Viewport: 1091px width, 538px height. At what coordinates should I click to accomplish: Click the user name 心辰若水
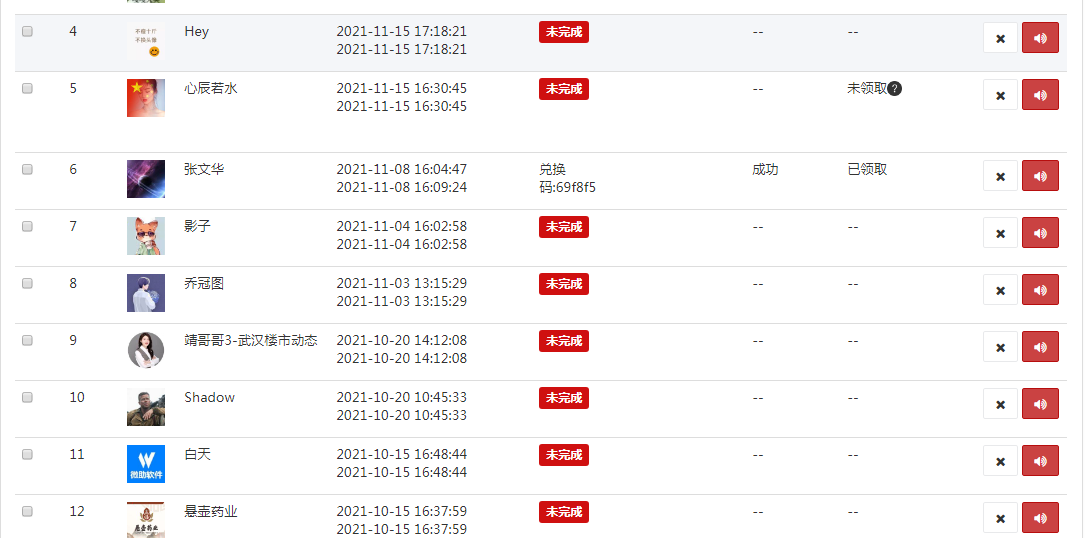click(211, 88)
